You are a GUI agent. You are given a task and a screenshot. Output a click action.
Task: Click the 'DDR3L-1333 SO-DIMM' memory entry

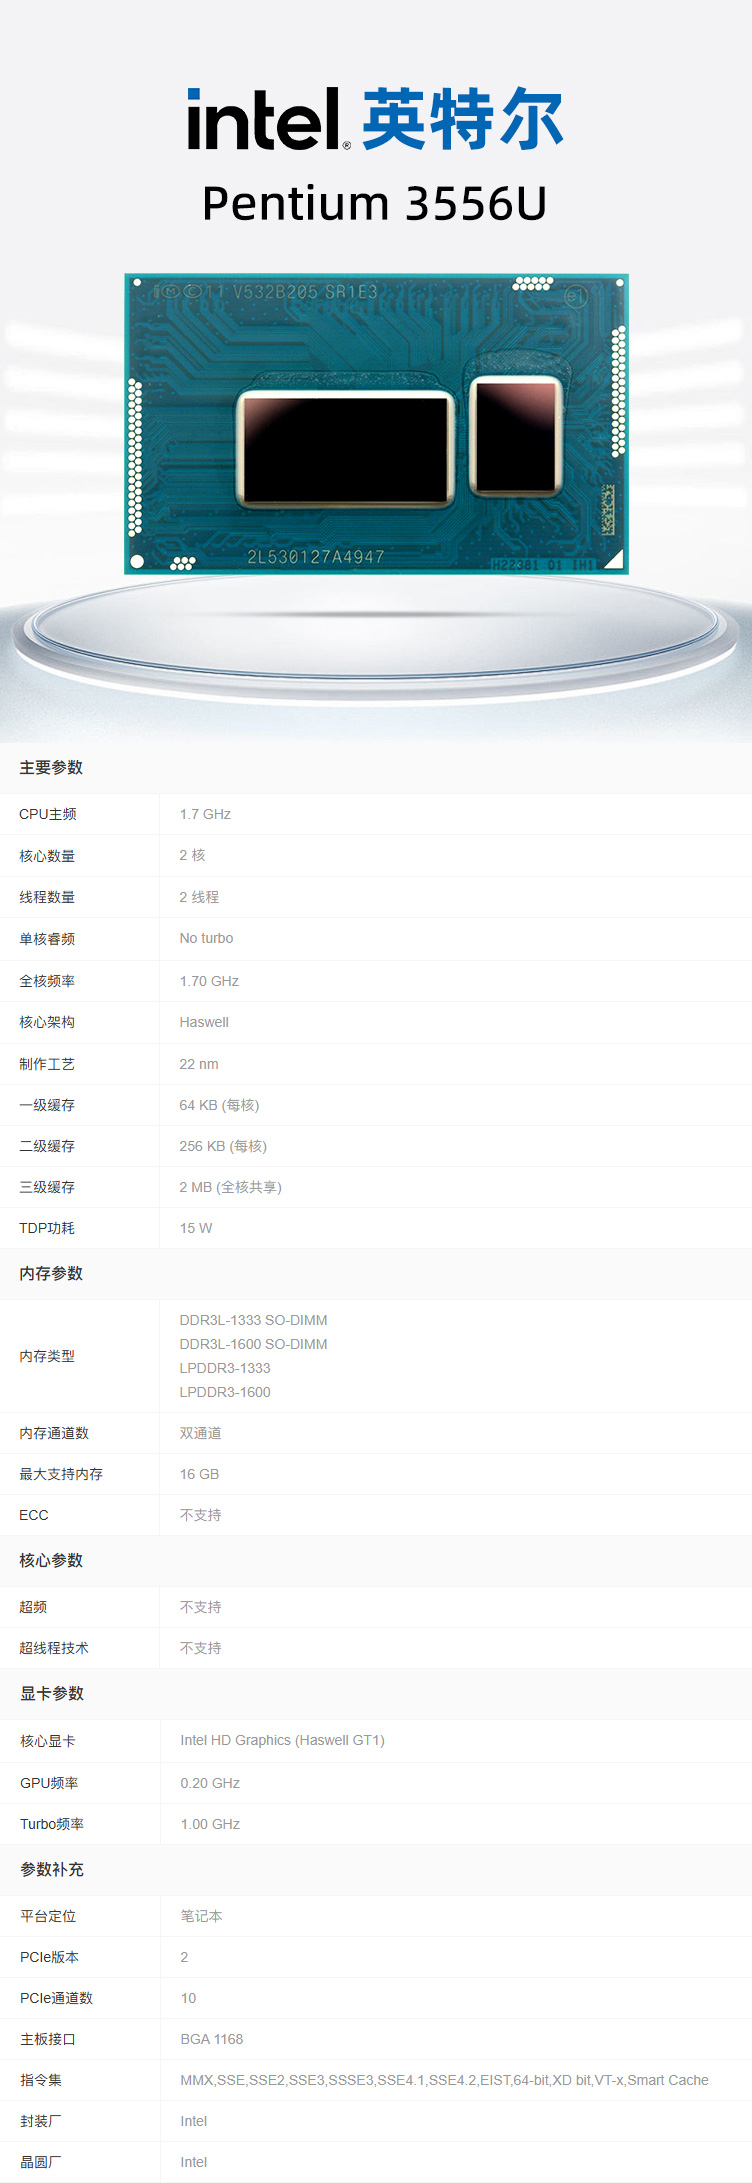point(253,1320)
